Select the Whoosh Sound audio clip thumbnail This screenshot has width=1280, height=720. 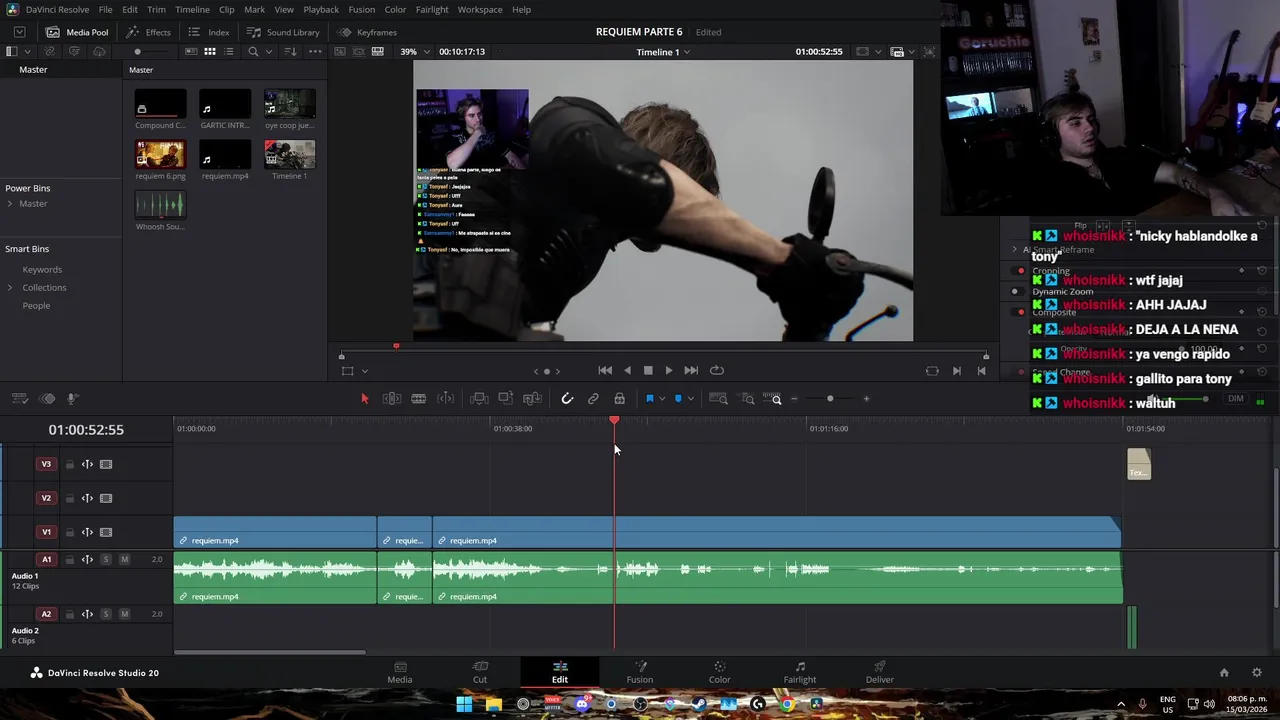coord(160,205)
